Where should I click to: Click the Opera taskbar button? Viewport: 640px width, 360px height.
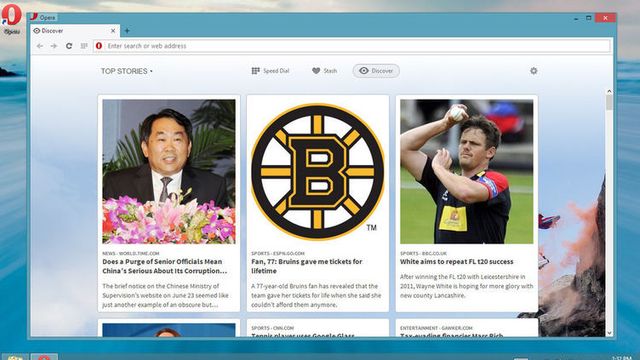44,357
